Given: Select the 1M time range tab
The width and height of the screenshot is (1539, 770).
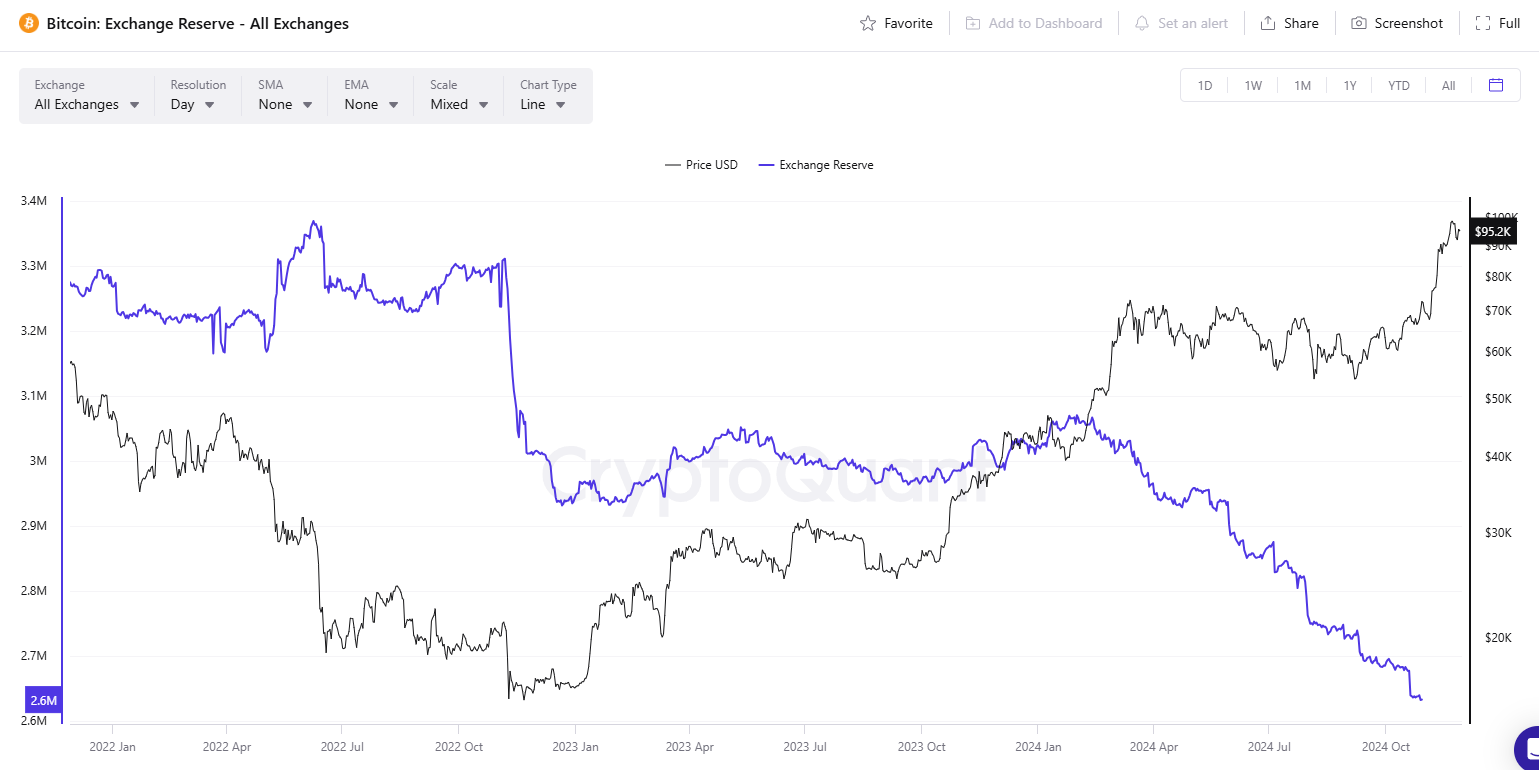Looking at the screenshot, I should (1302, 85).
